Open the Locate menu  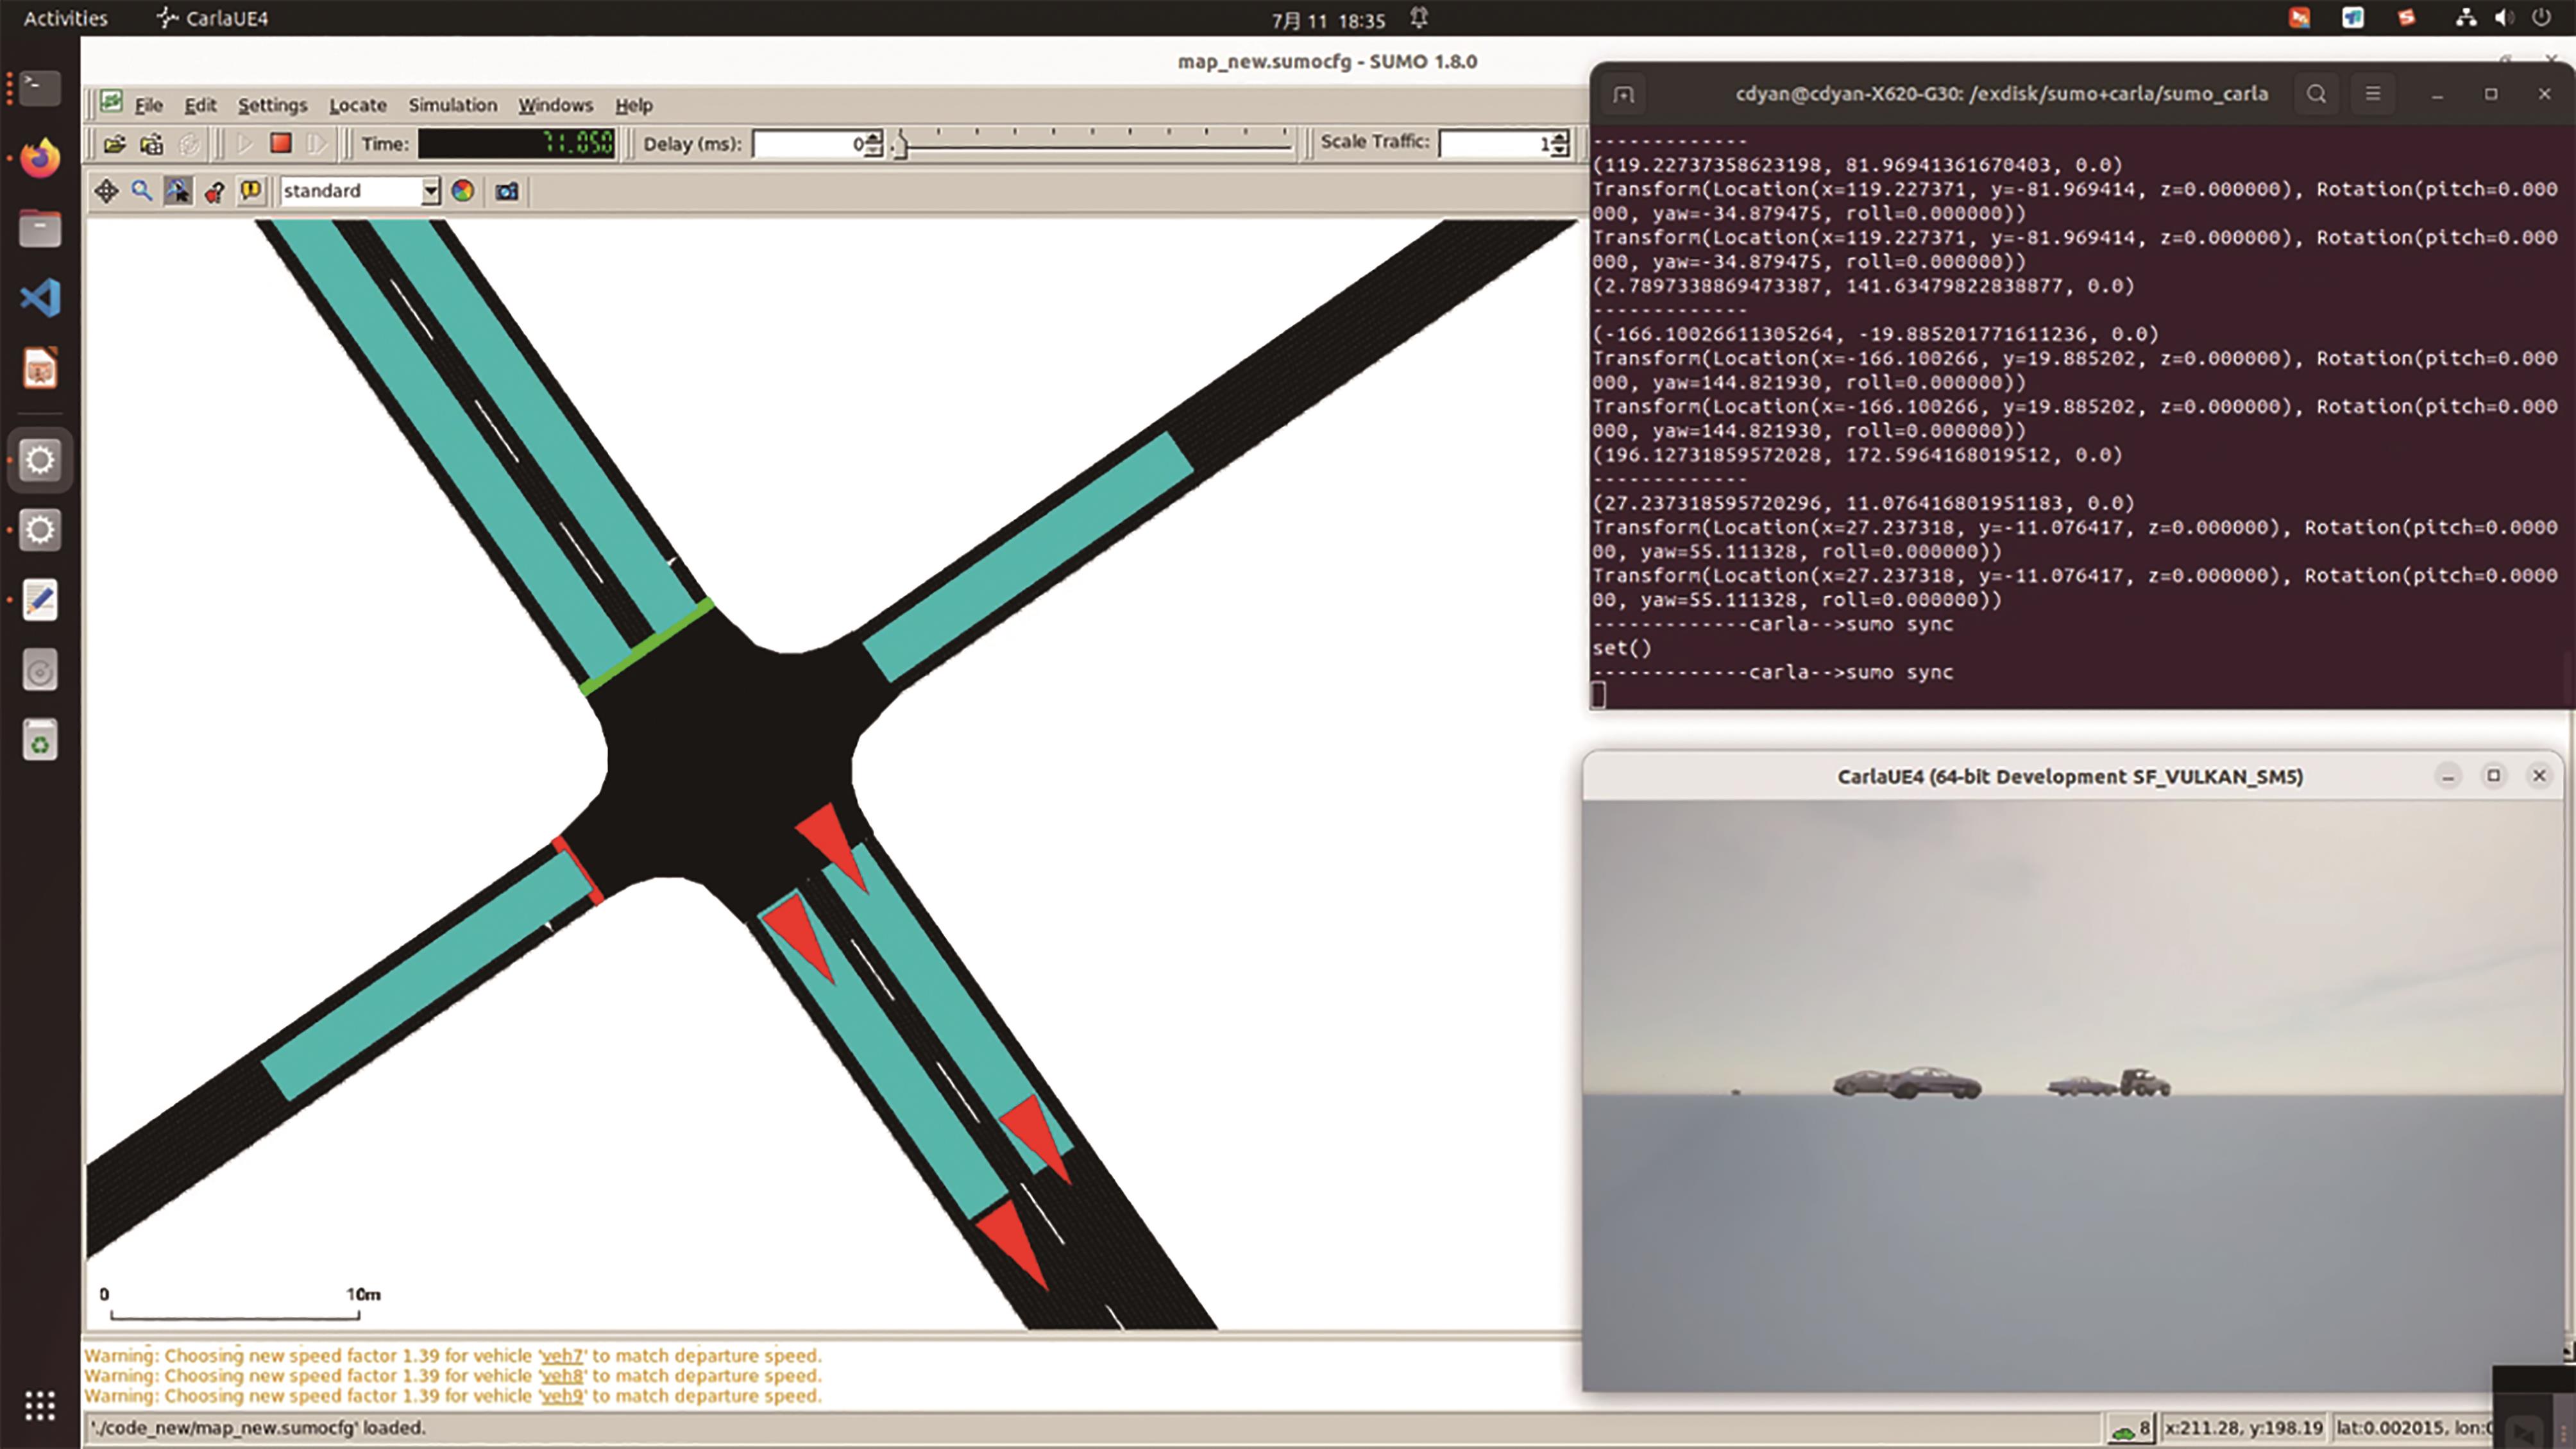pyautogui.click(x=357, y=105)
